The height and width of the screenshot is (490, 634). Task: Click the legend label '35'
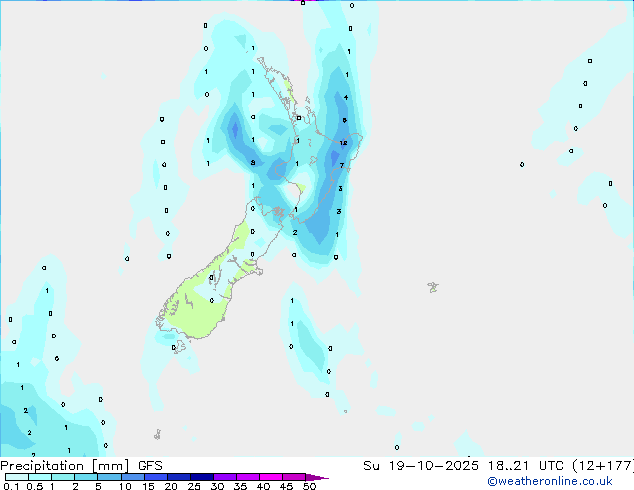pos(240,486)
